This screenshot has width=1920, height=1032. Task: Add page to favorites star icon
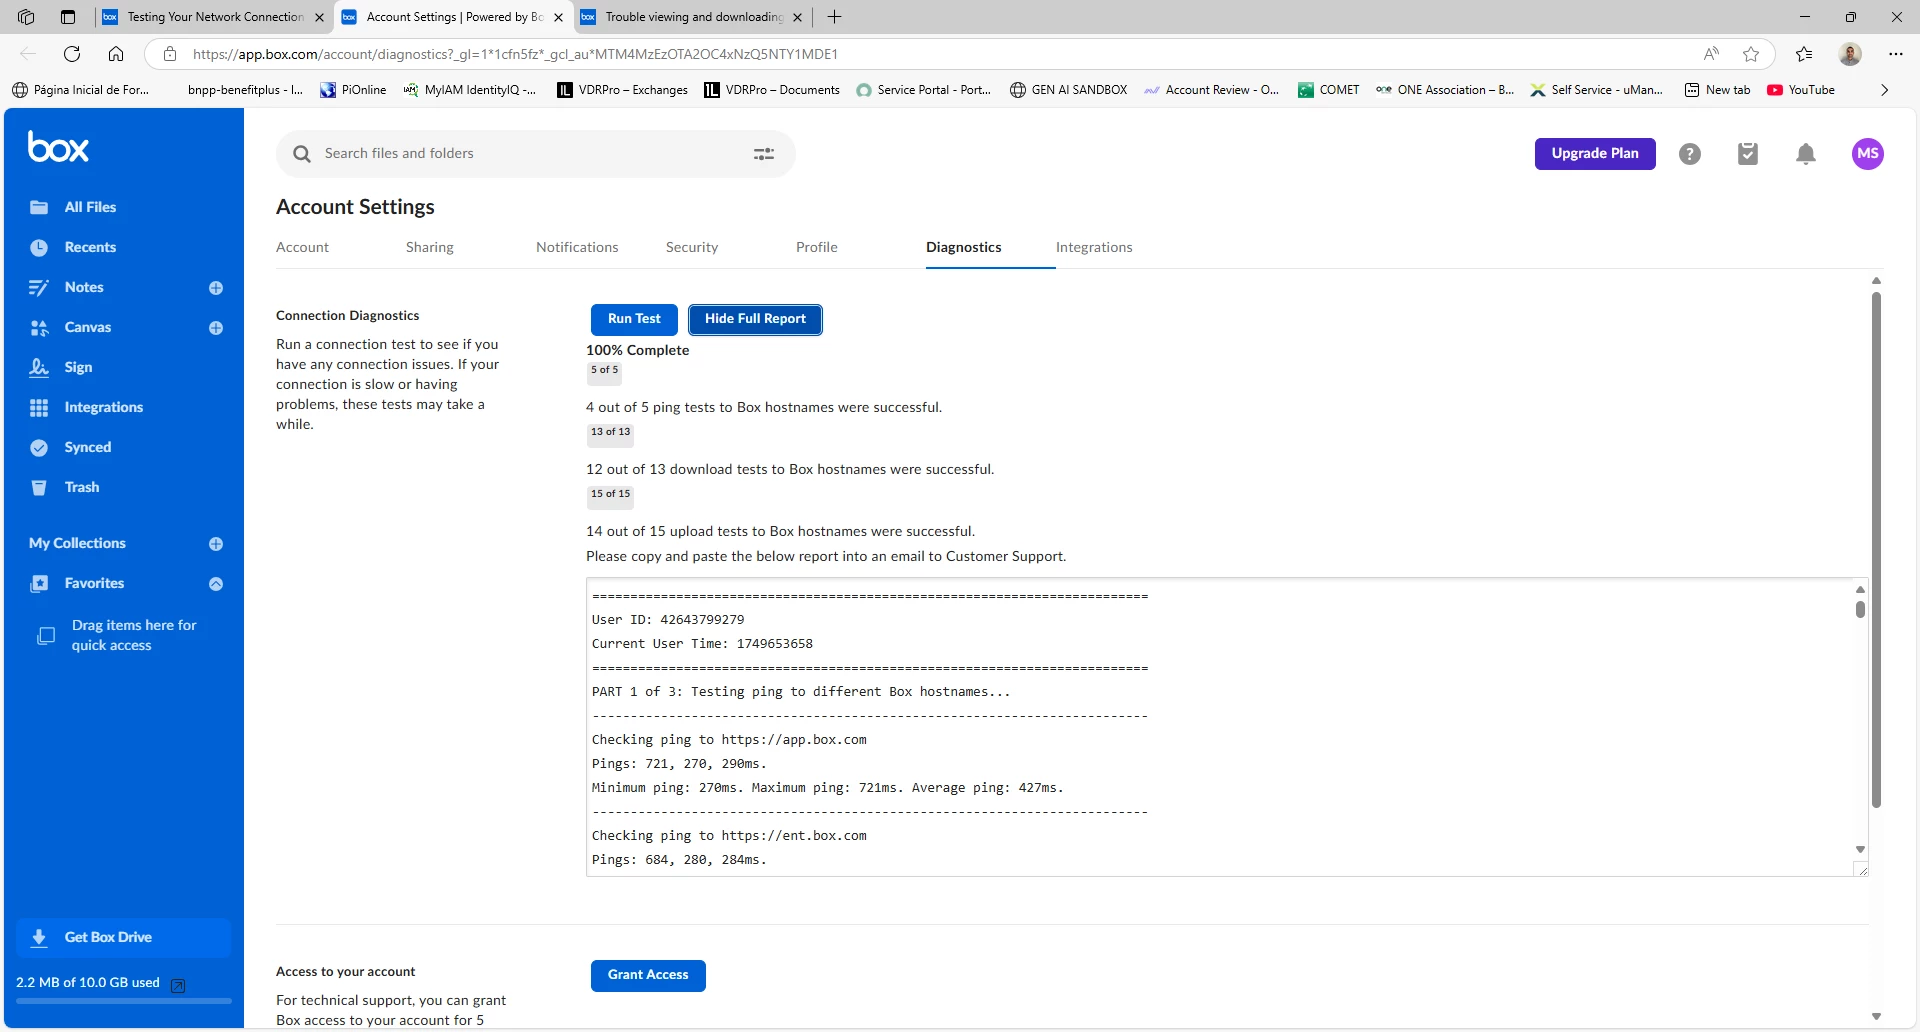pyautogui.click(x=1751, y=54)
